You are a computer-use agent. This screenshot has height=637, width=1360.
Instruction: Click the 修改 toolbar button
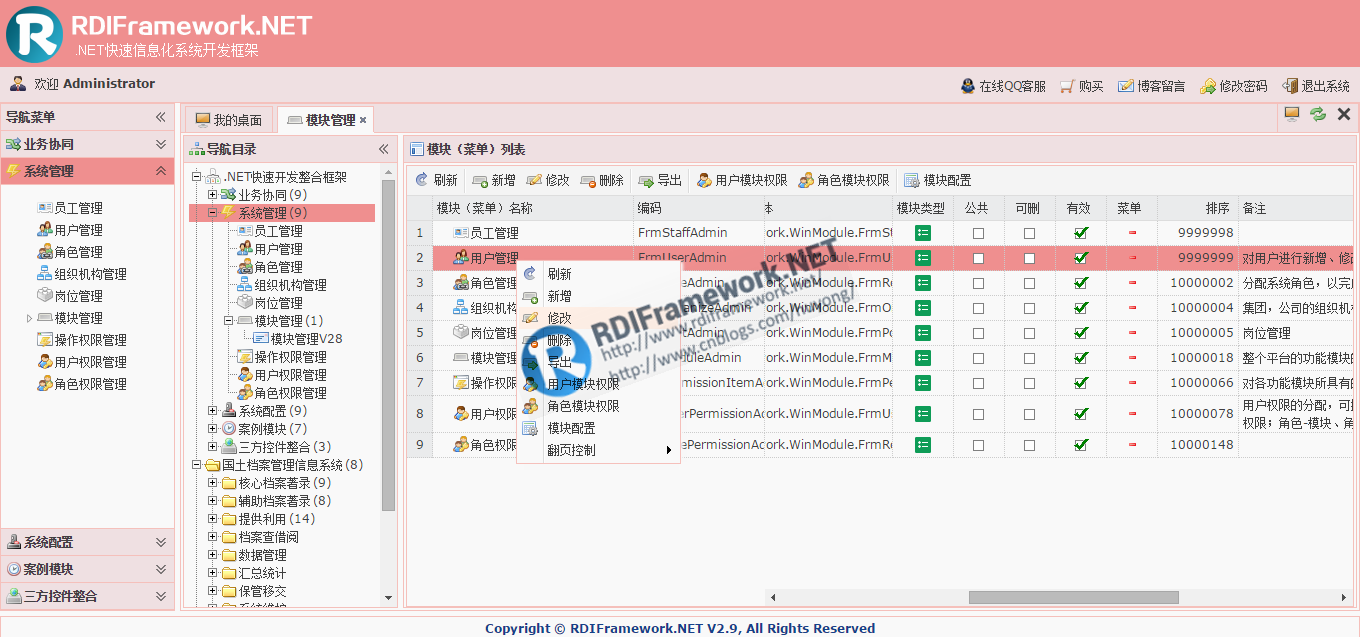pyautogui.click(x=548, y=180)
